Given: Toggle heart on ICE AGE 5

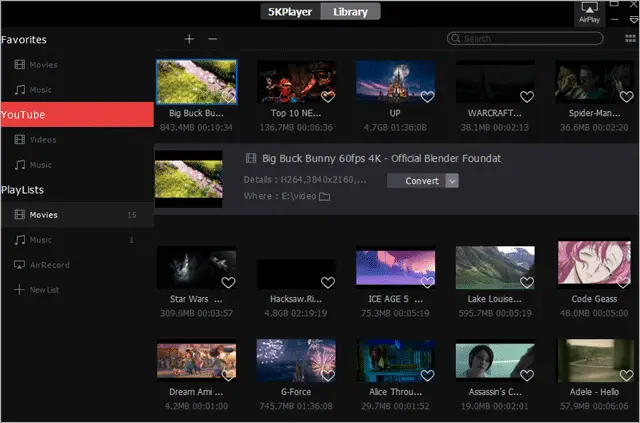Looking at the screenshot, I should 427,283.
